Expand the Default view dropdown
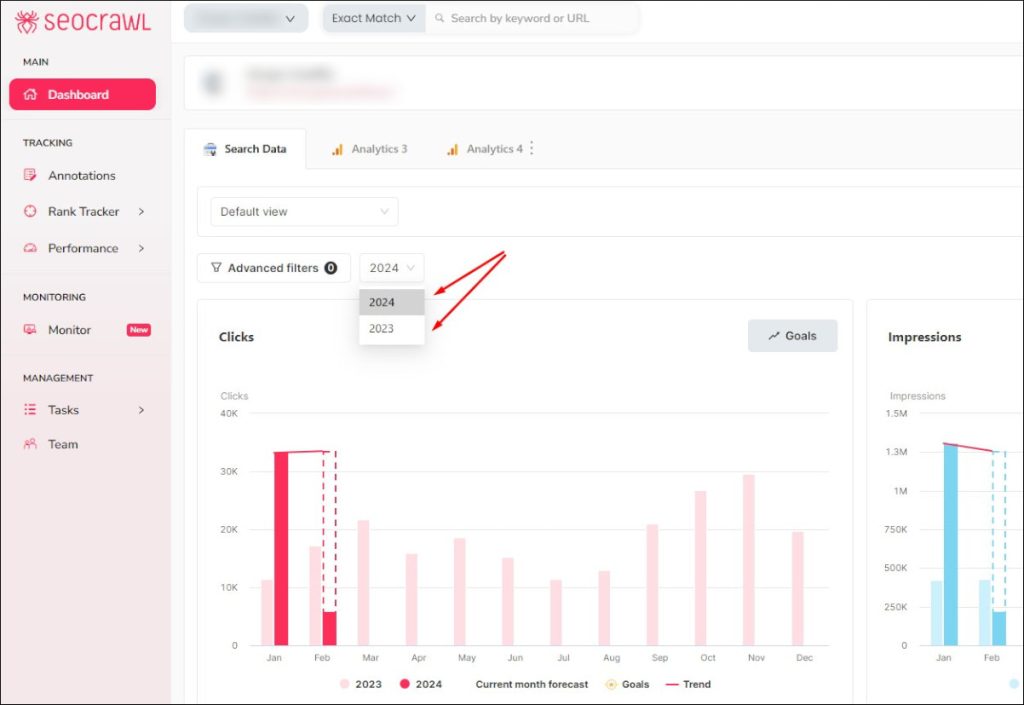The width and height of the screenshot is (1024, 705). point(303,211)
